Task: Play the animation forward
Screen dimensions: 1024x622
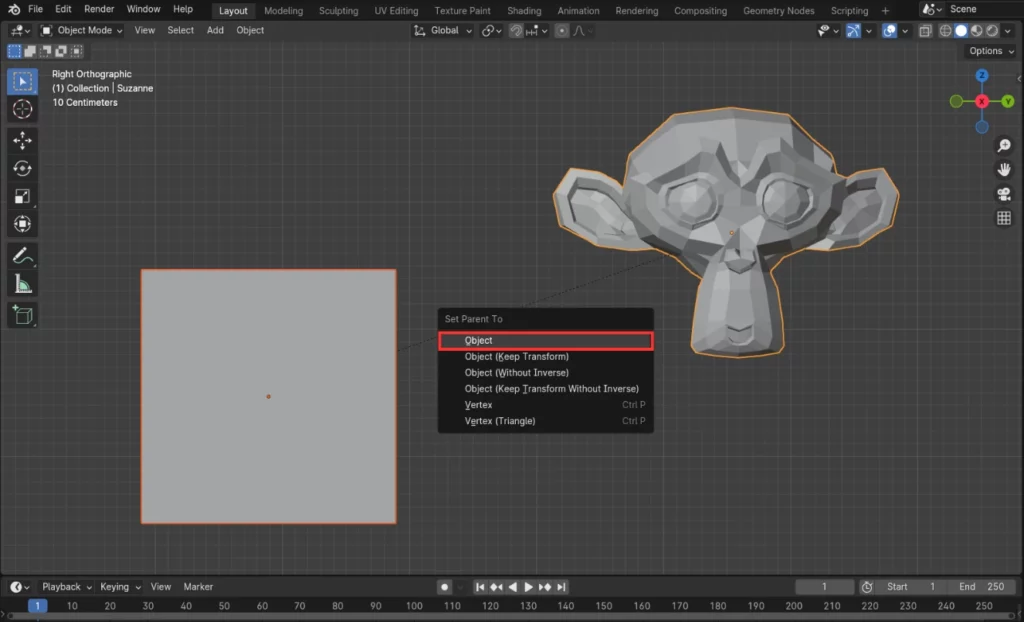Action: [x=528, y=587]
